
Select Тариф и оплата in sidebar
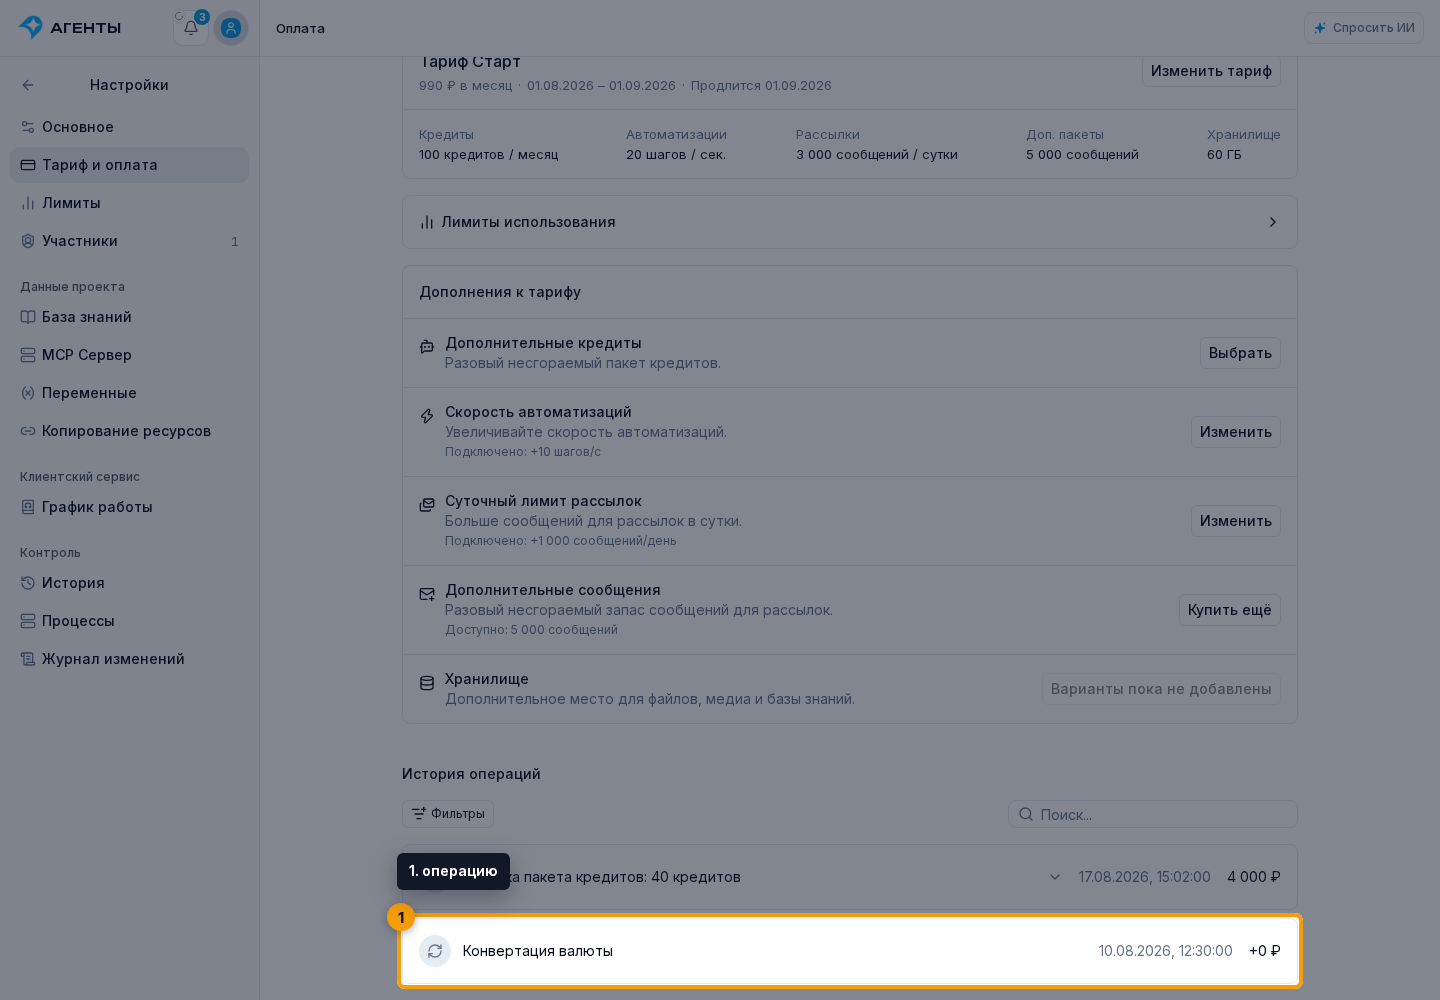coord(130,165)
